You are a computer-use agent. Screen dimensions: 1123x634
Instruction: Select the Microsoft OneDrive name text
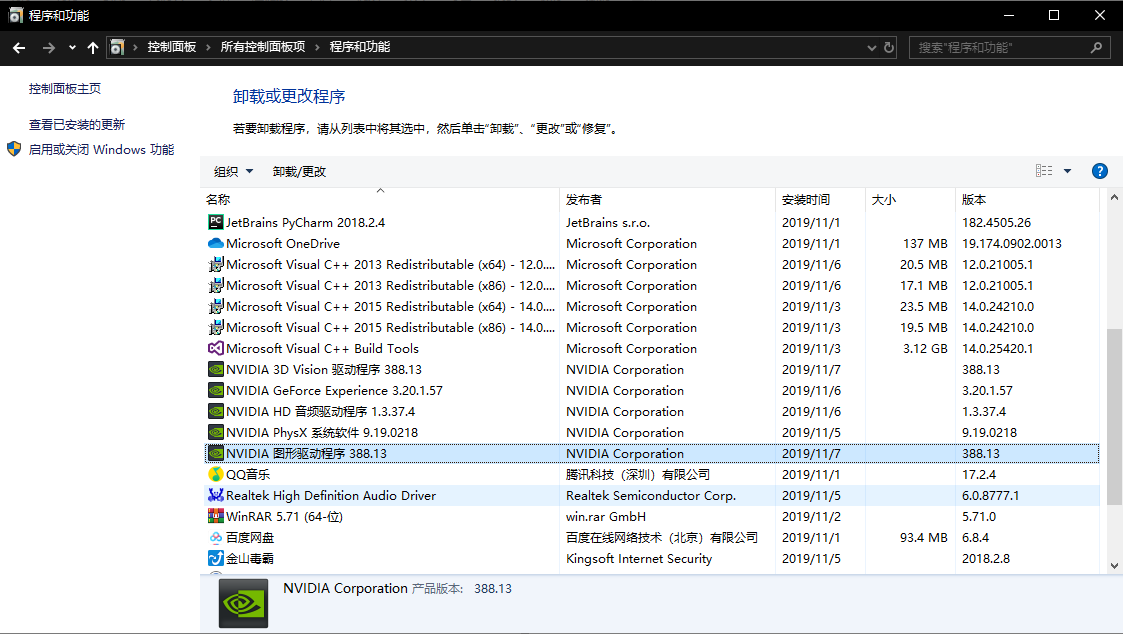tap(283, 244)
